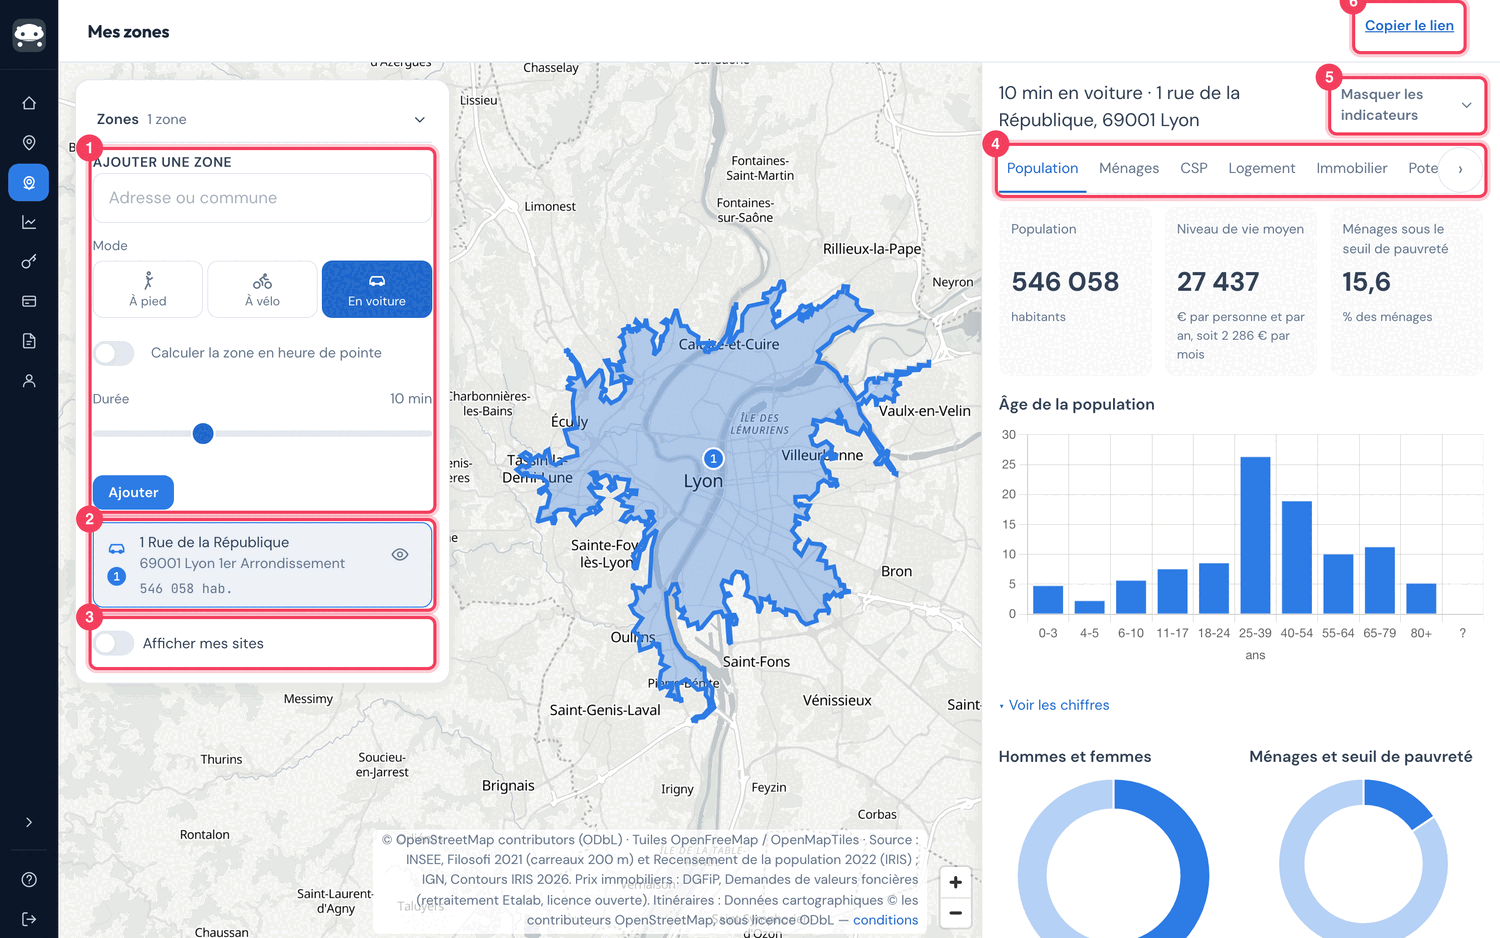Image resolution: width=1500 pixels, height=938 pixels.
Task: Hide the 1 Rue de la République zone
Action: point(400,555)
